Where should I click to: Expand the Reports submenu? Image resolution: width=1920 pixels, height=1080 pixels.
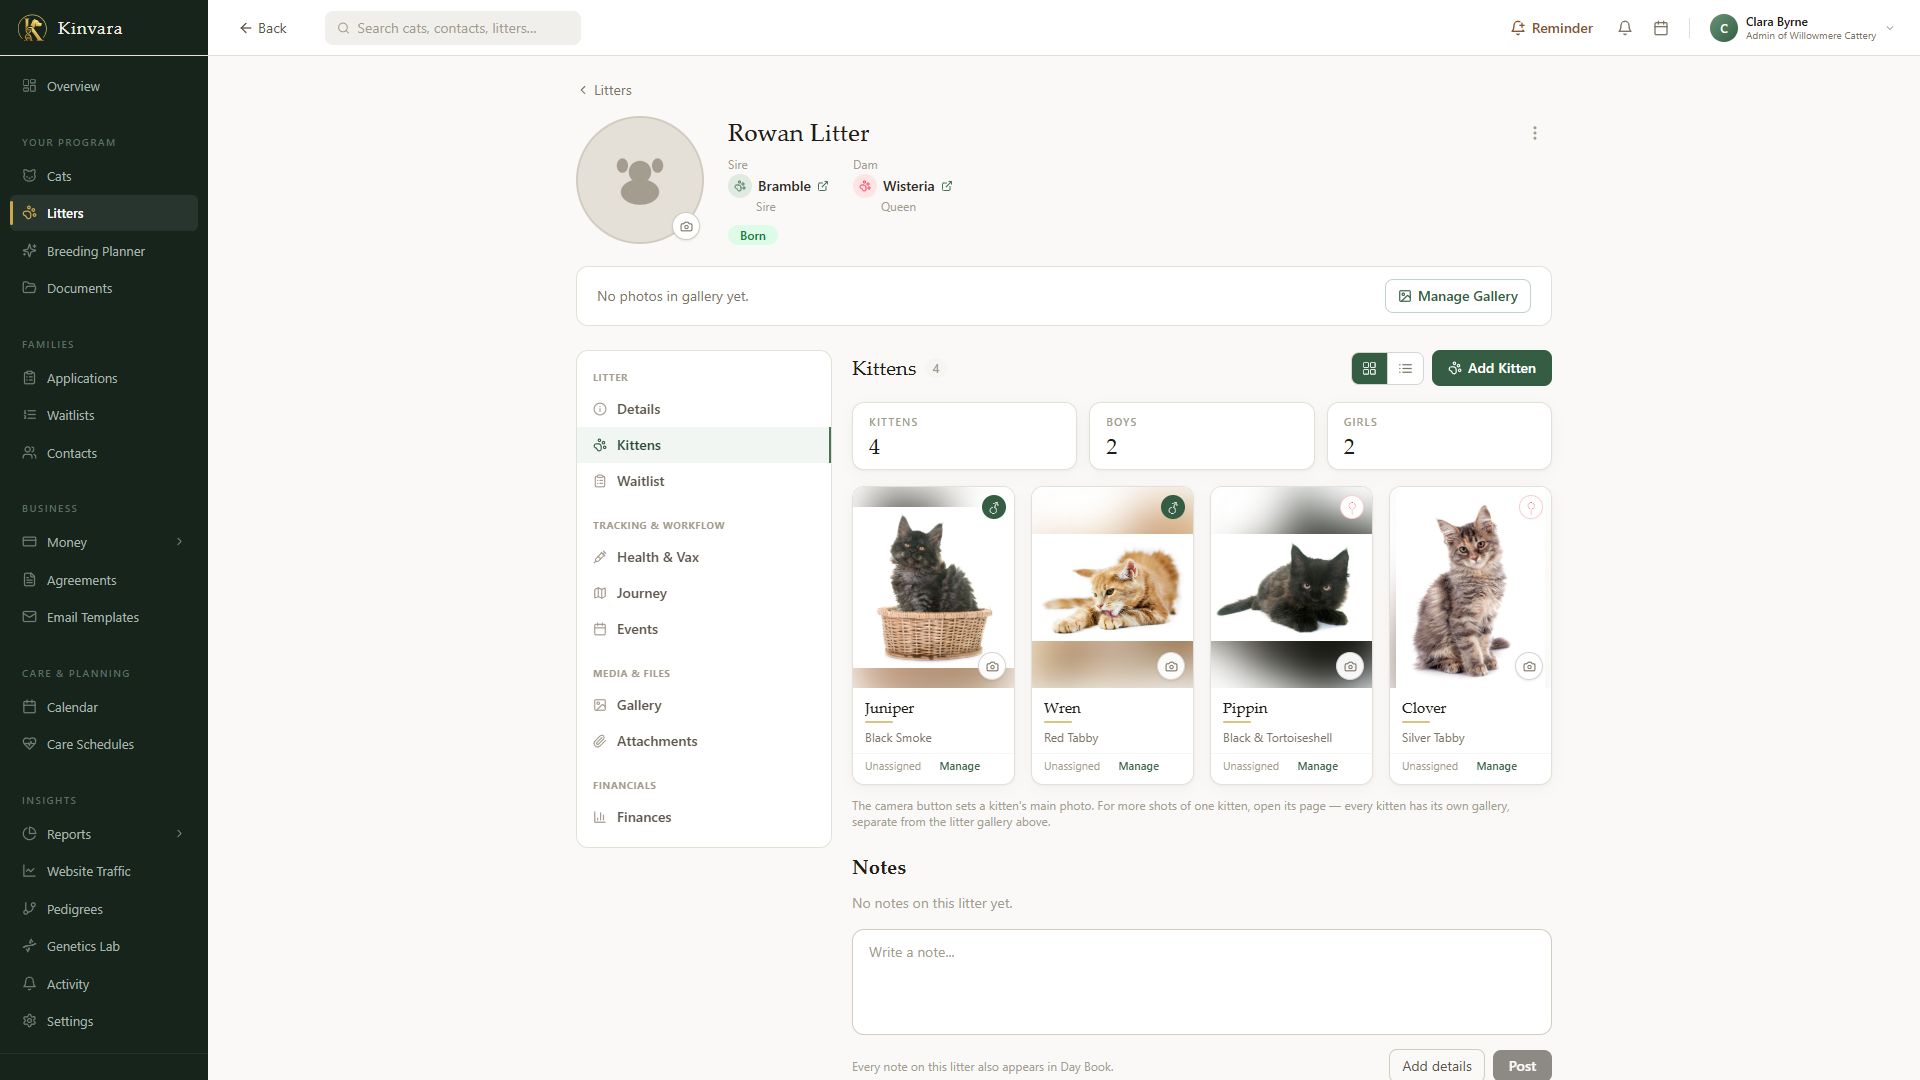click(180, 834)
